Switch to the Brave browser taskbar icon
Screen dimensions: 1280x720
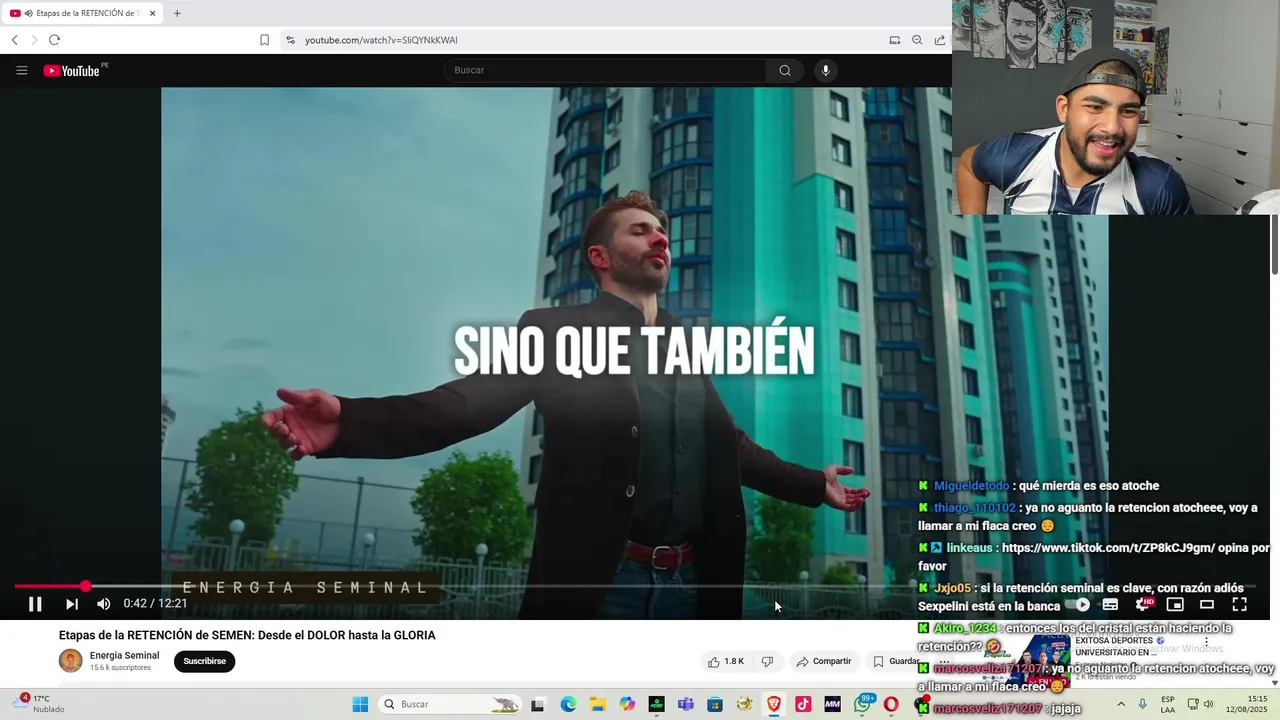tap(774, 704)
